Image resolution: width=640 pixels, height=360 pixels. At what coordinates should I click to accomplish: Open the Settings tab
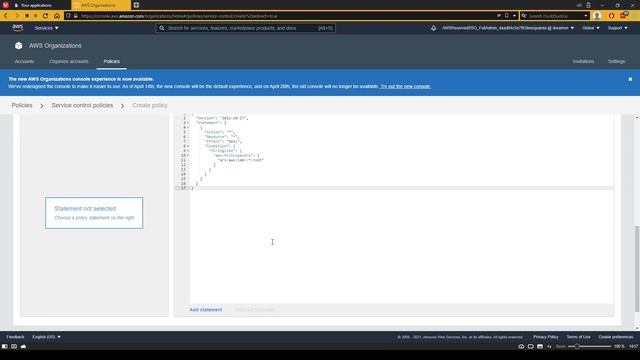(616, 61)
